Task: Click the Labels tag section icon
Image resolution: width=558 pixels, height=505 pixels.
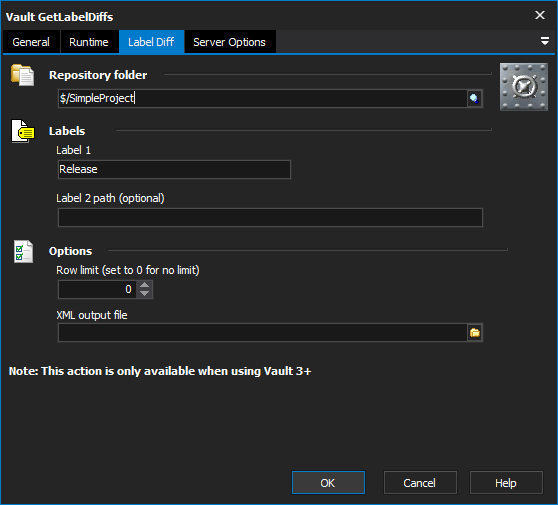Action: pyautogui.click(x=23, y=131)
